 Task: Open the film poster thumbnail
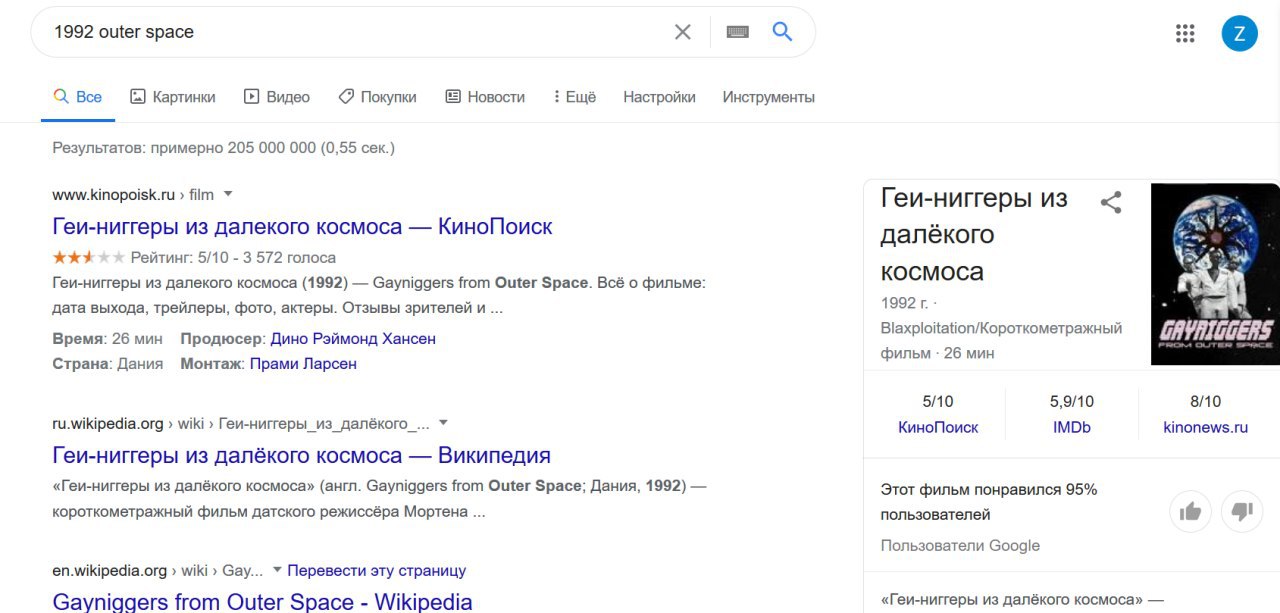[1215, 274]
